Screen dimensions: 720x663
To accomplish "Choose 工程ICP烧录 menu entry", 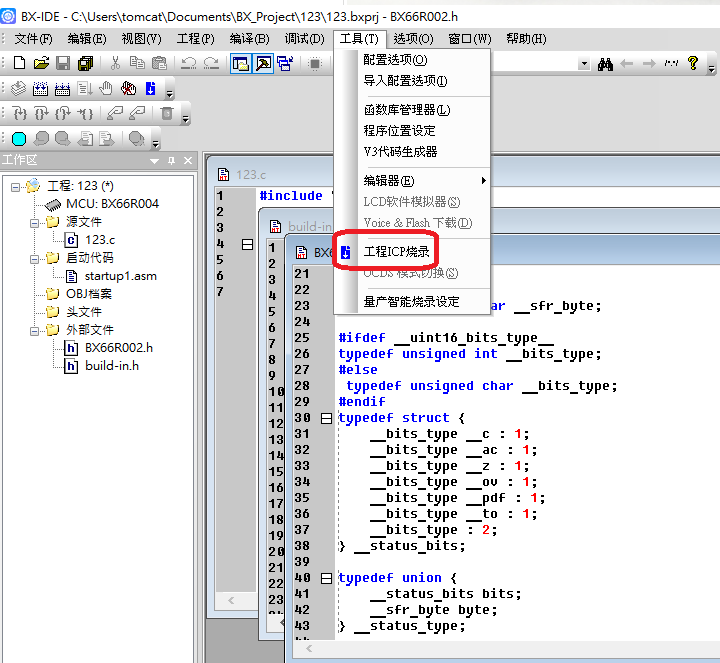I will coord(412,252).
